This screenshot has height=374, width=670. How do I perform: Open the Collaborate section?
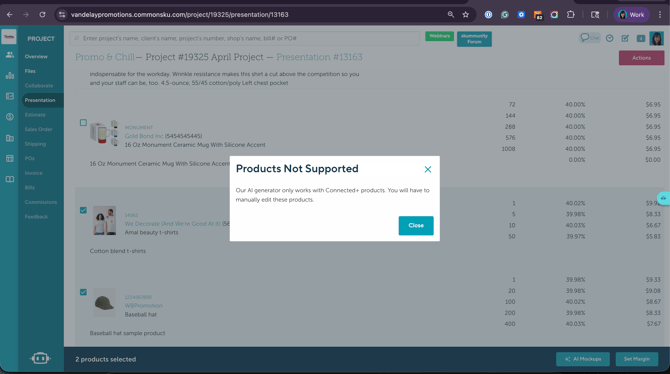39,85
